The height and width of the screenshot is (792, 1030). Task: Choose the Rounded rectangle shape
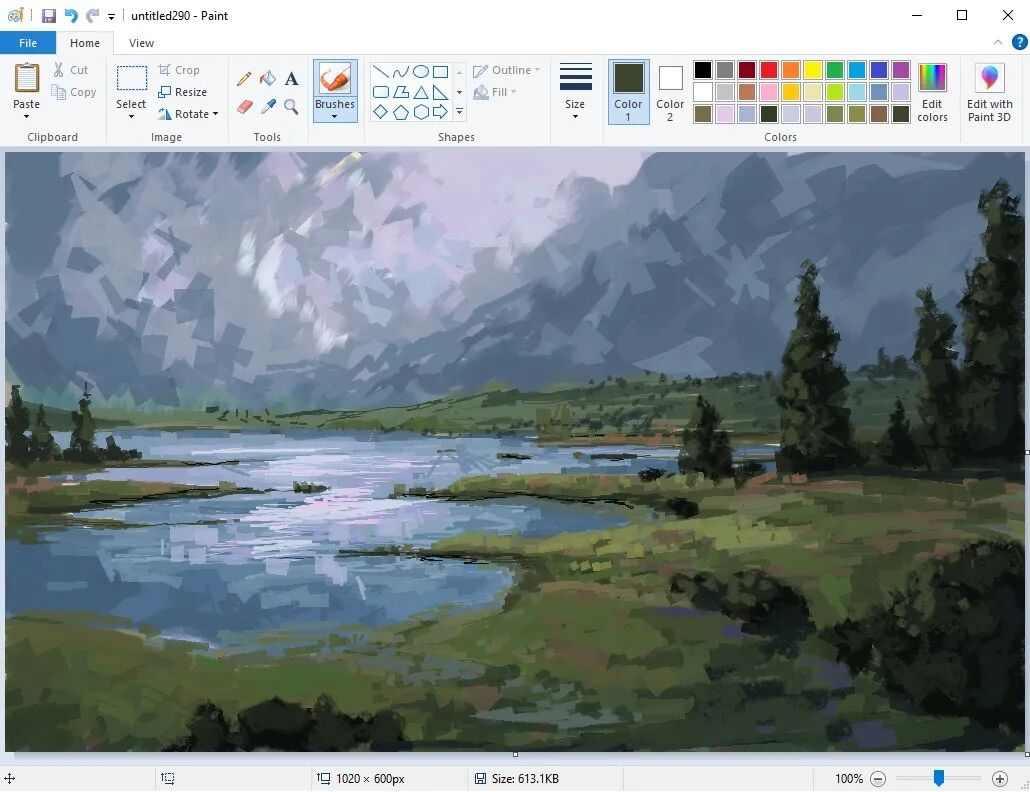[x=381, y=92]
